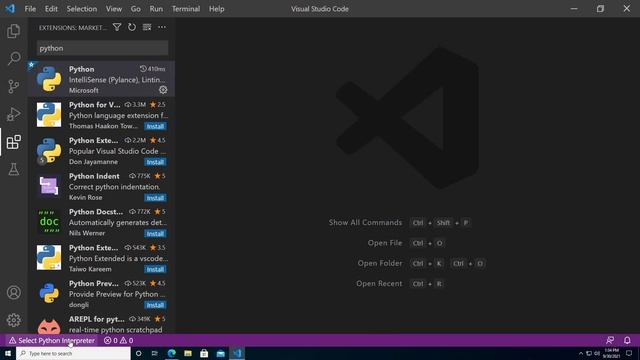Open Source Control view
This screenshot has width=640, height=360.
pos(13,86)
